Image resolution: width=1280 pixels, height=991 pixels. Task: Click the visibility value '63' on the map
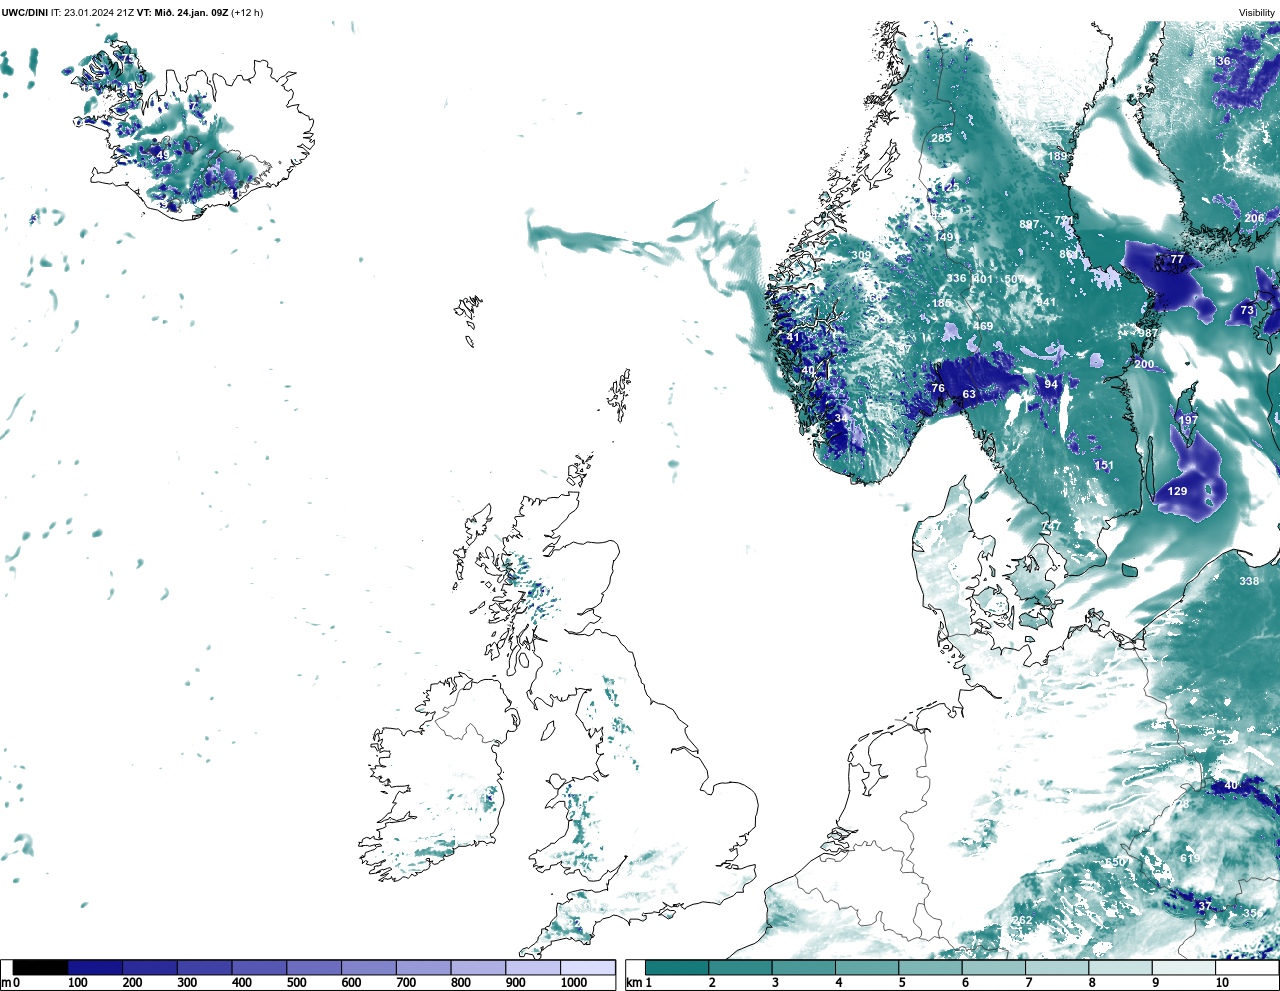[969, 394]
